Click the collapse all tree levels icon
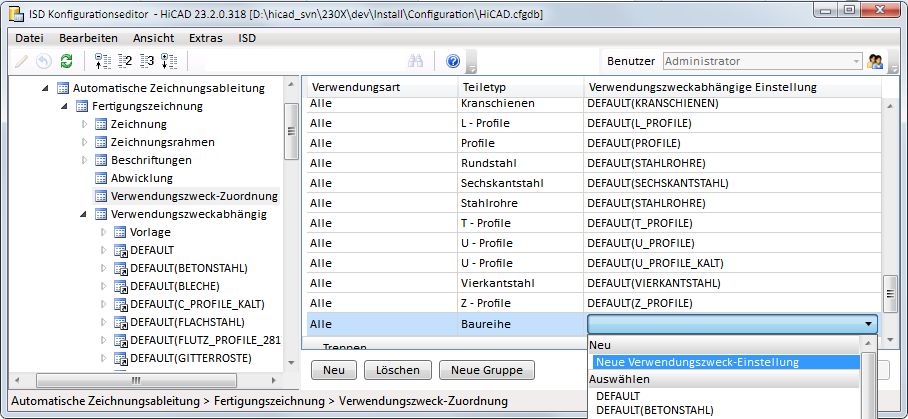Screen dimensions: 908x419 (102, 61)
